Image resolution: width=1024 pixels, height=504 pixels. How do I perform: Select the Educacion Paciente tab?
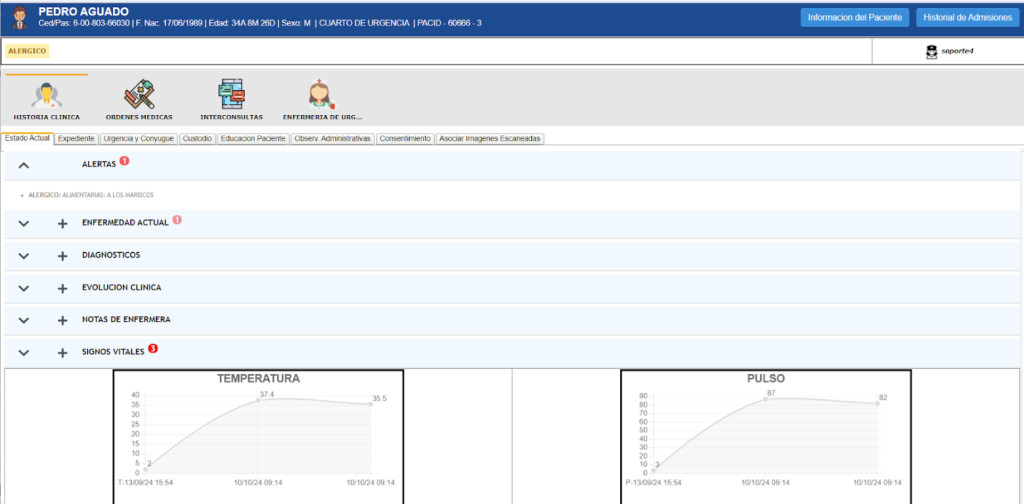click(x=253, y=139)
